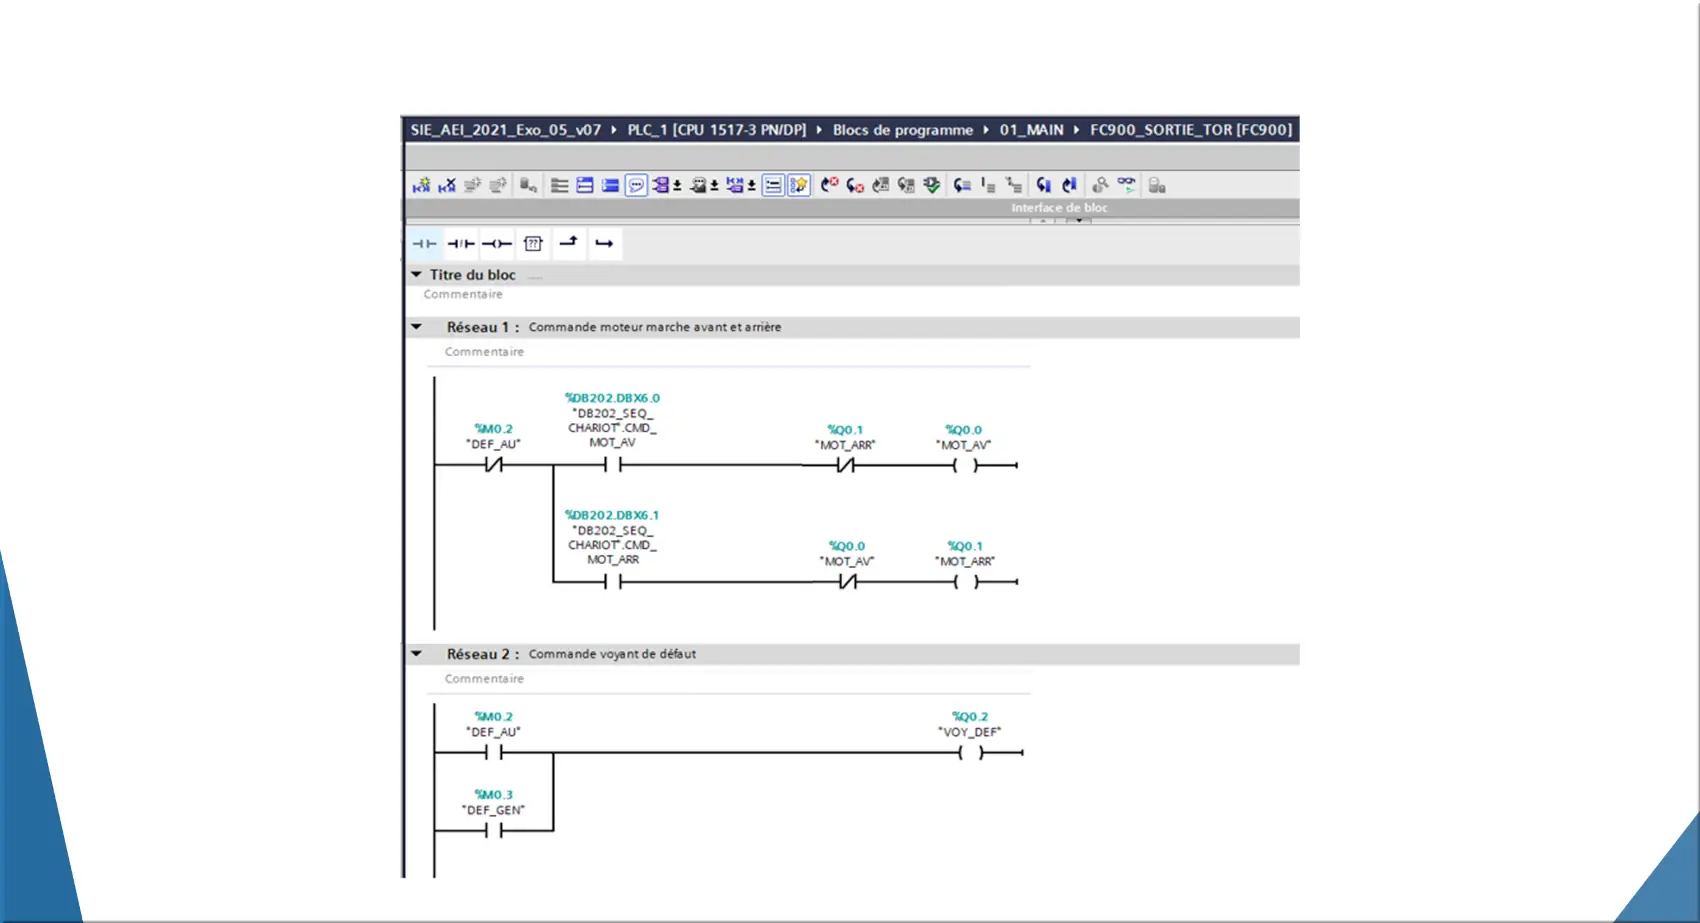
Task: Select MOT_AV normally closed contact on second rung
Action: point(847,582)
